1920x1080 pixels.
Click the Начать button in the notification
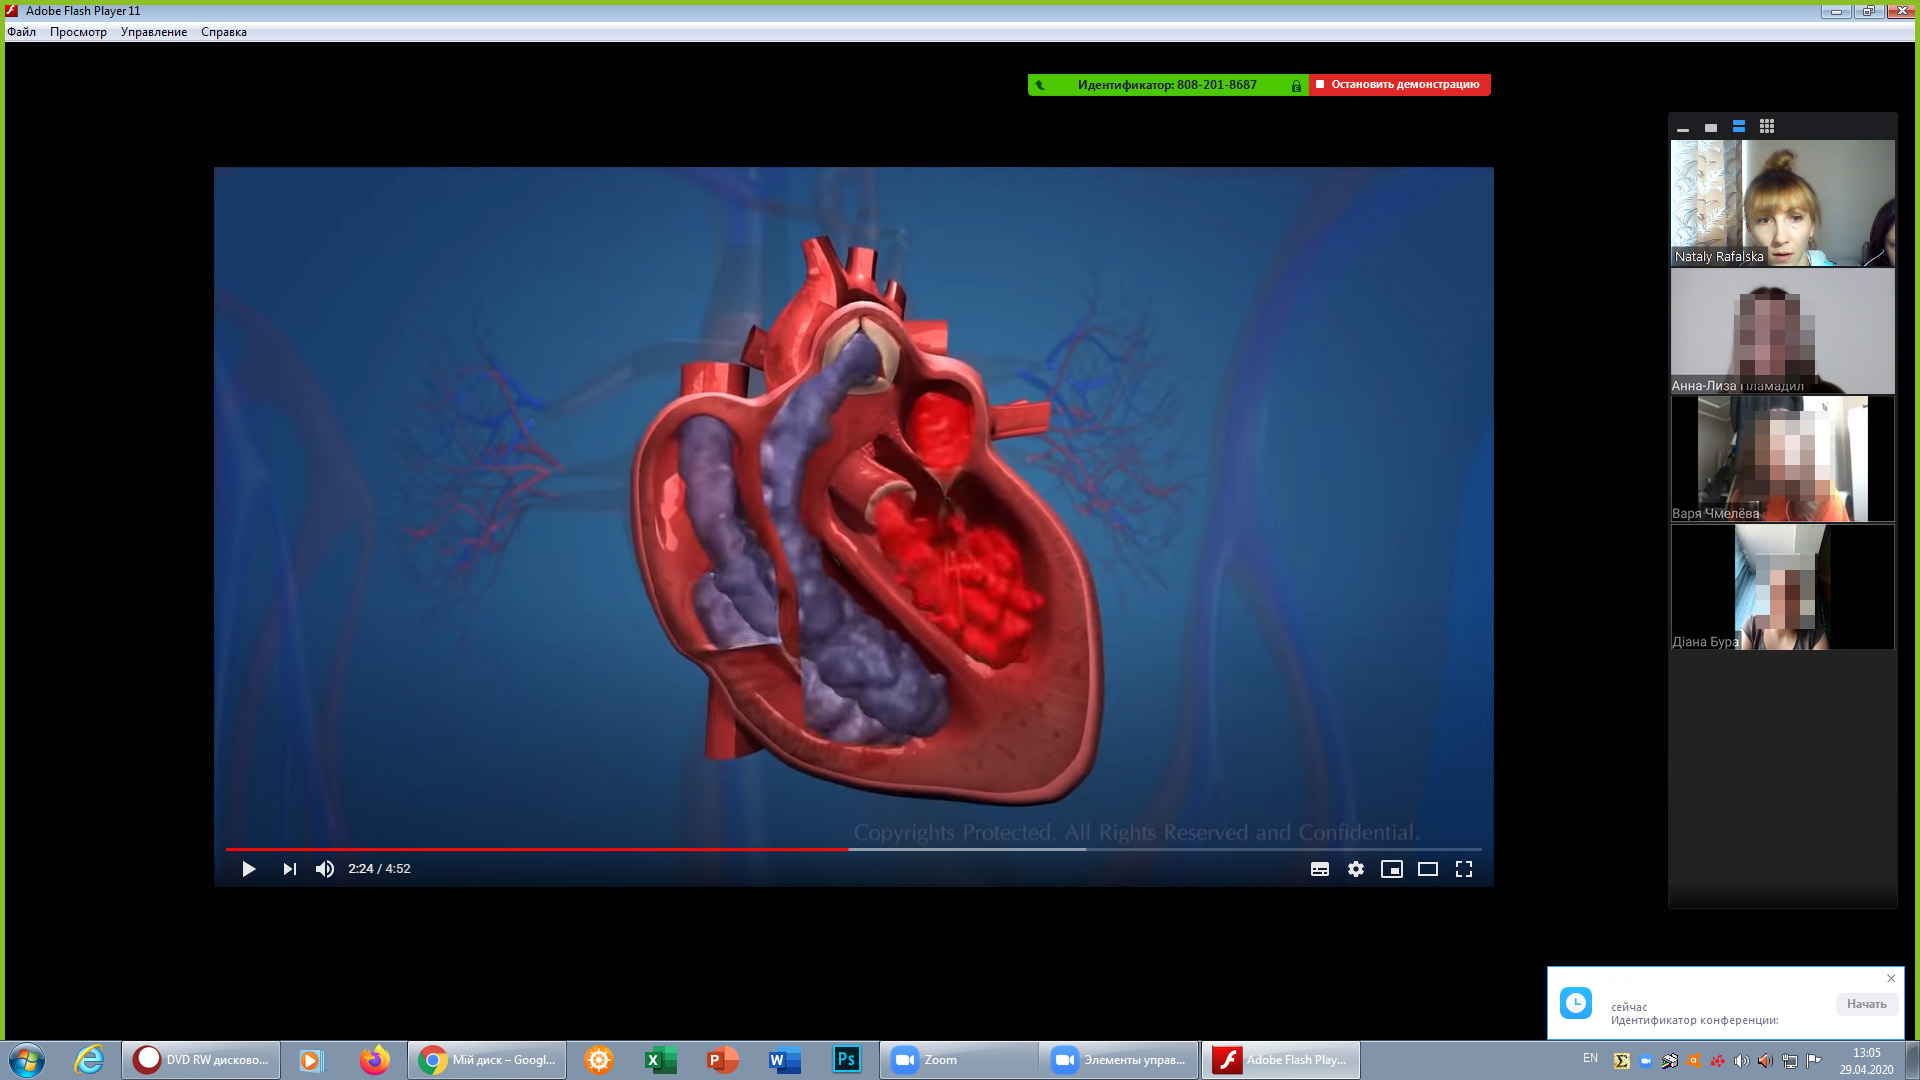click(1866, 1004)
